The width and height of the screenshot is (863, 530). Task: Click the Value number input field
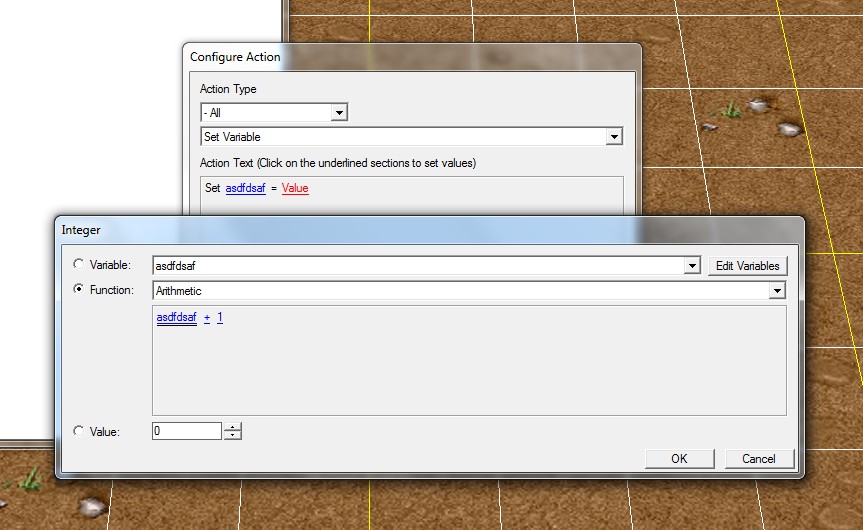tap(187, 431)
